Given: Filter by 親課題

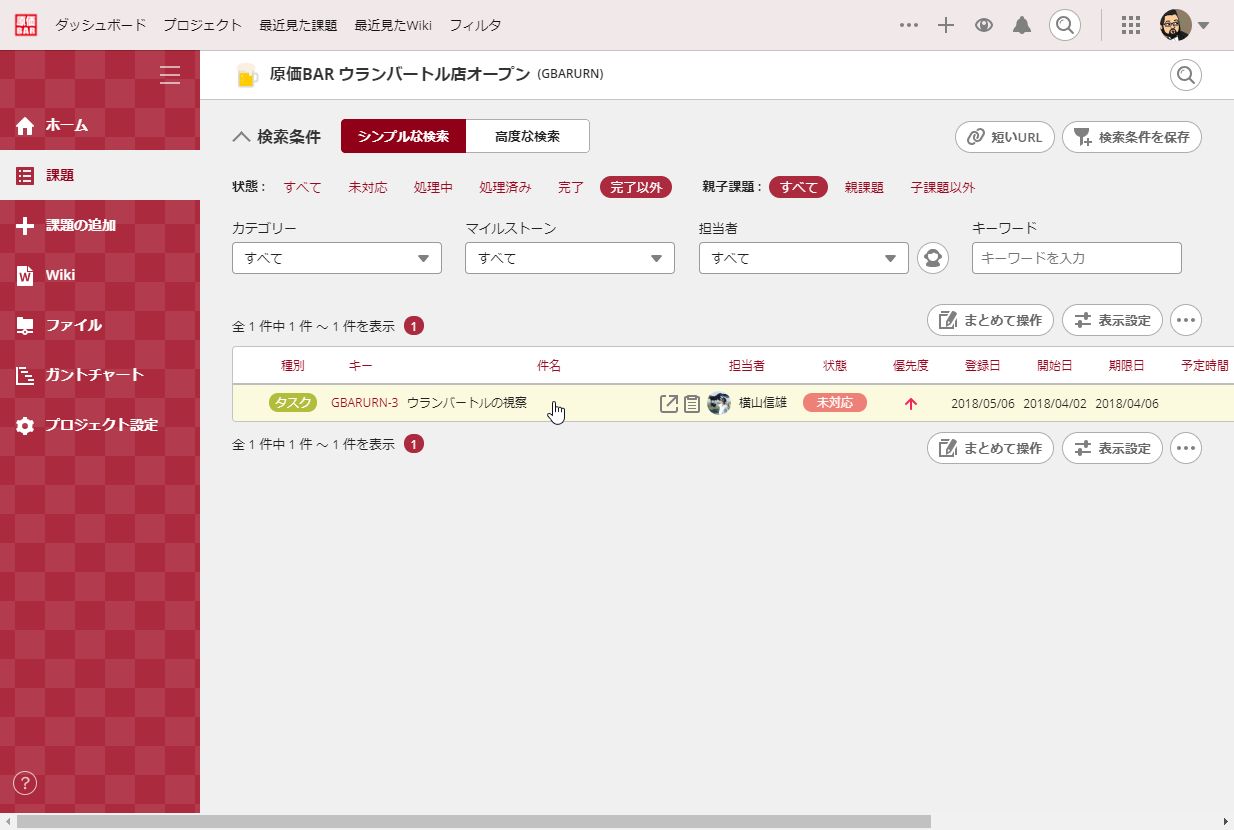Looking at the screenshot, I should (x=864, y=187).
